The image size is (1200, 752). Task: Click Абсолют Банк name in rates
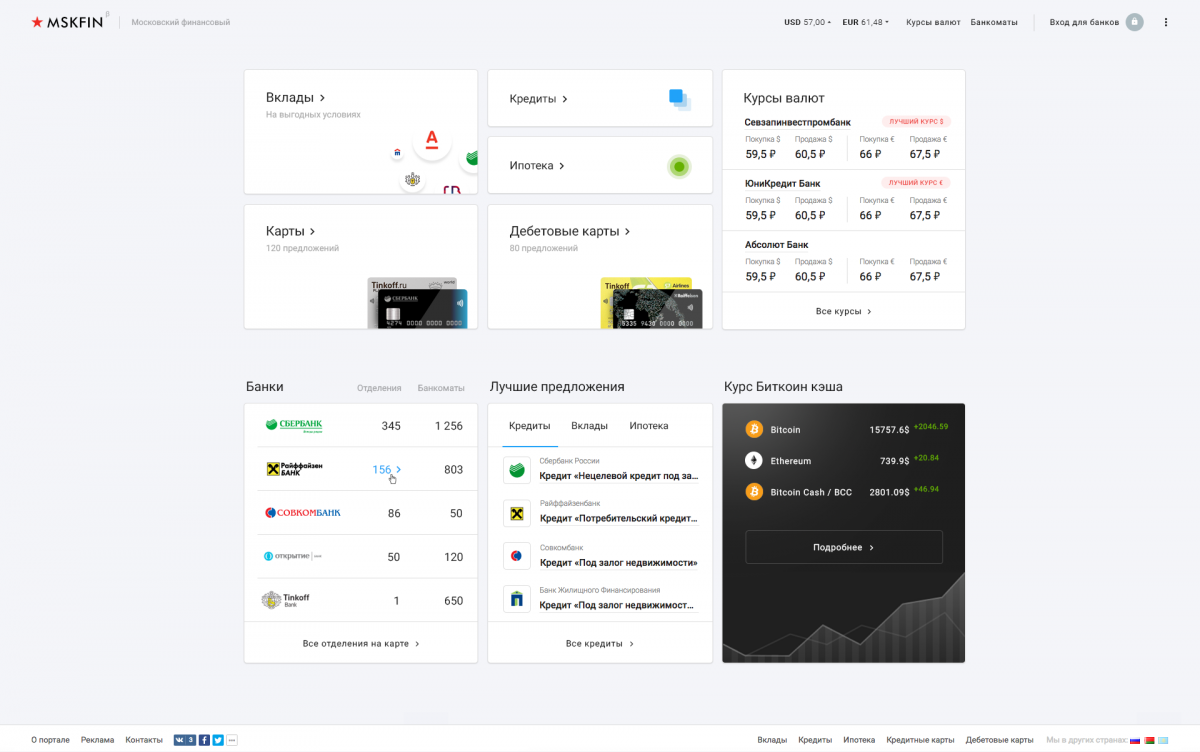(x=777, y=244)
